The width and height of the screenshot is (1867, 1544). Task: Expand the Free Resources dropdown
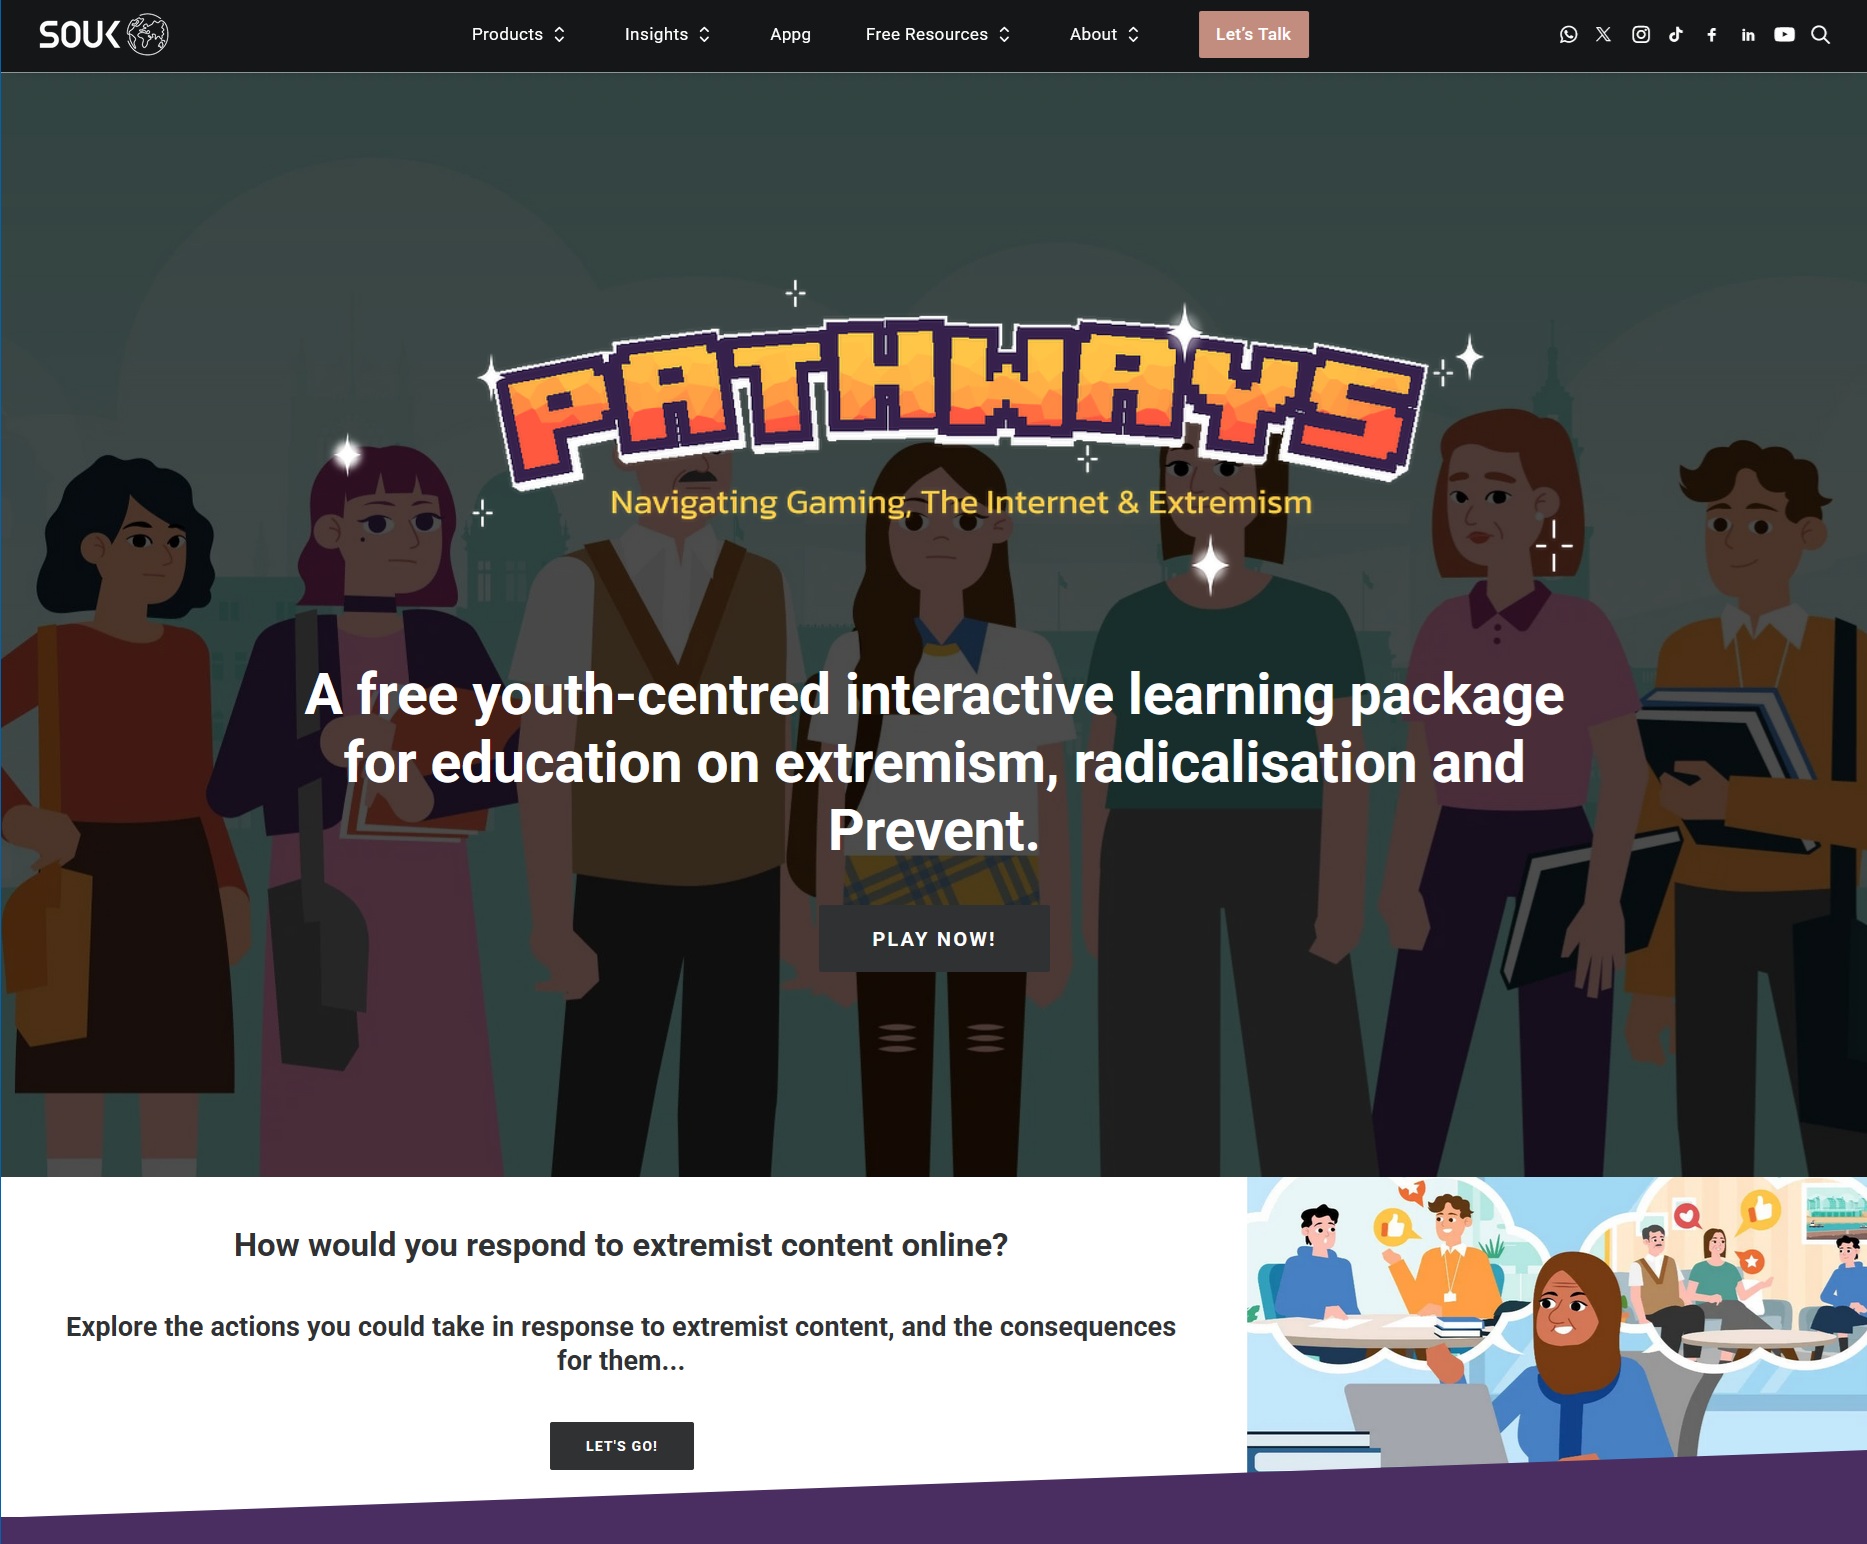click(938, 35)
